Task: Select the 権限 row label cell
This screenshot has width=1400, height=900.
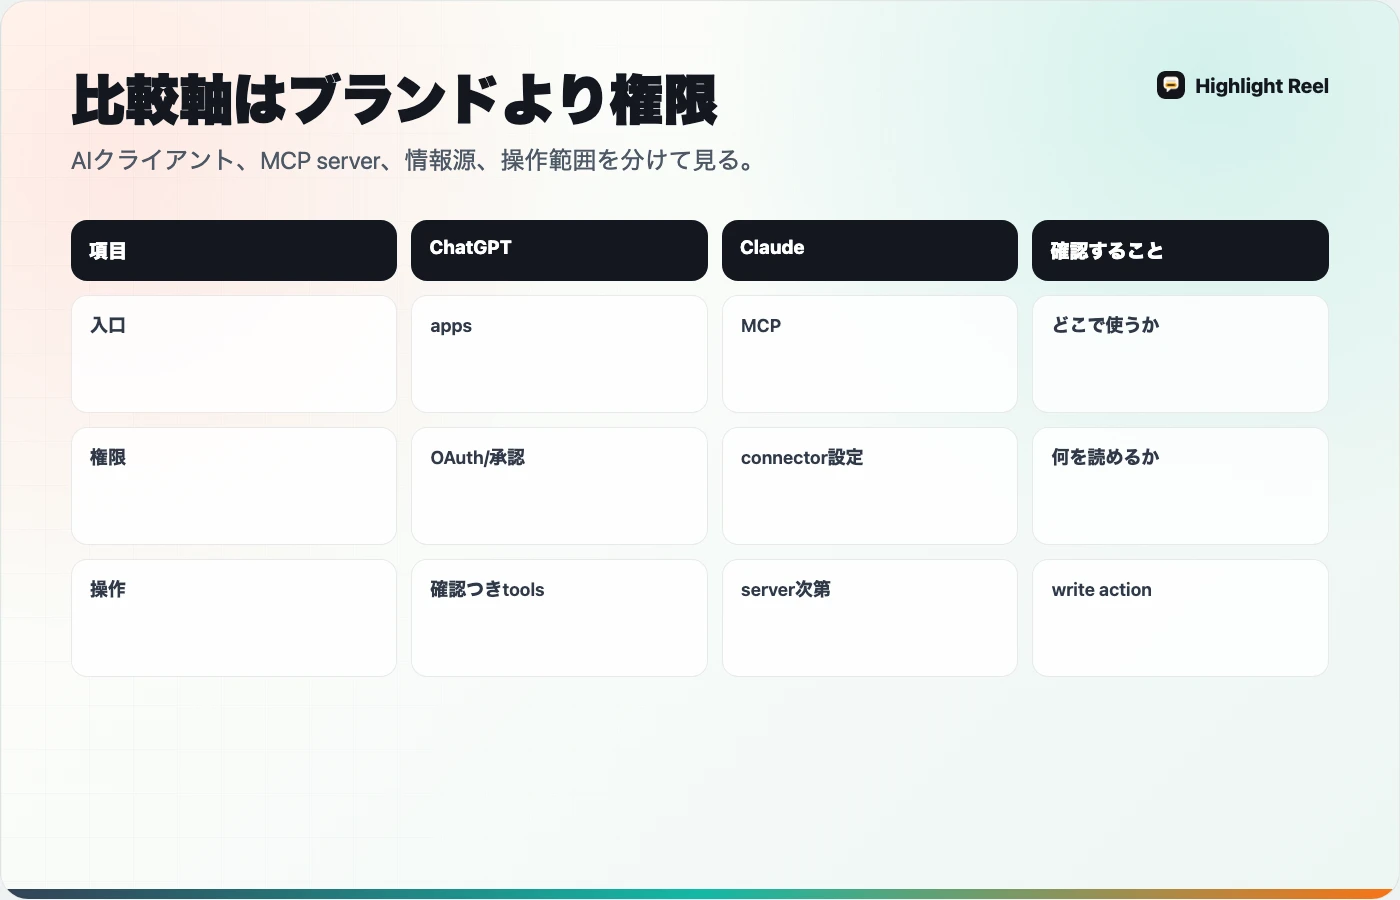Action: point(234,486)
